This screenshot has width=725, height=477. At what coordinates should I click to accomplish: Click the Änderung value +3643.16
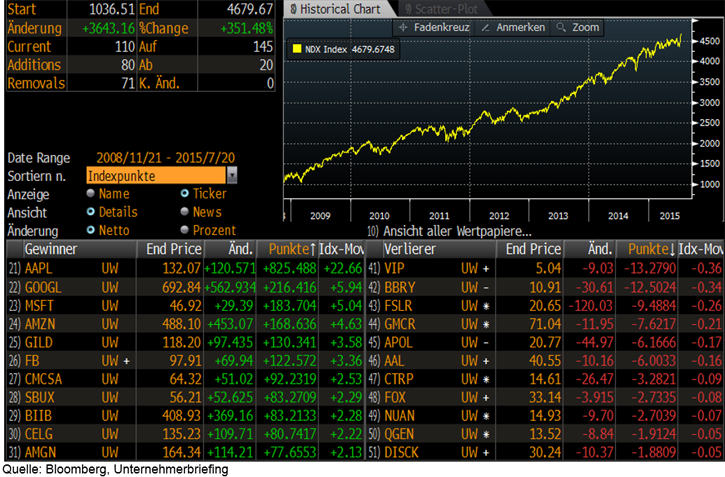coord(108,28)
